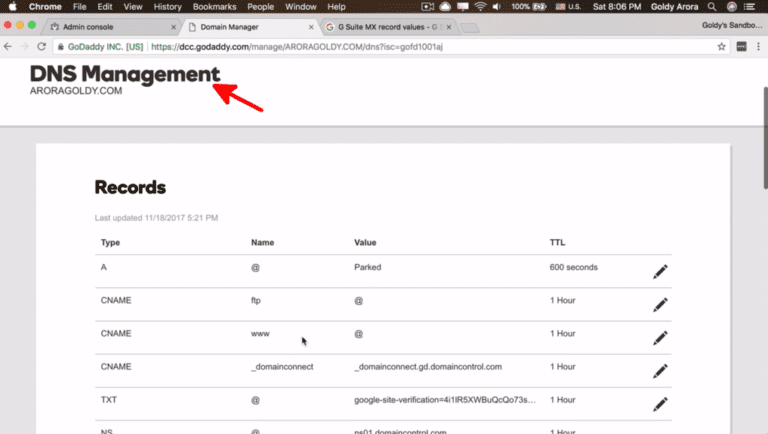The height and width of the screenshot is (434, 768).
Task: Click the _domainconnect.gd.domaincontrol.com value
Action: [428, 367]
